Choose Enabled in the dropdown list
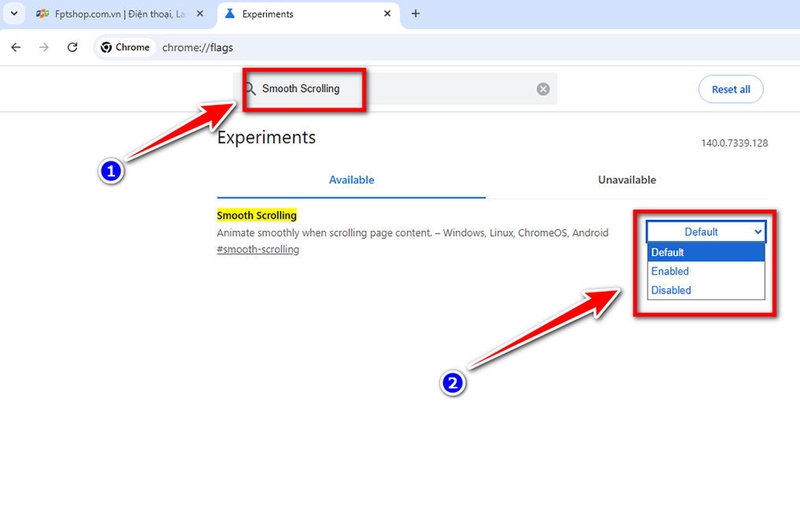The height and width of the screenshot is (516, 800). [706, 271]
